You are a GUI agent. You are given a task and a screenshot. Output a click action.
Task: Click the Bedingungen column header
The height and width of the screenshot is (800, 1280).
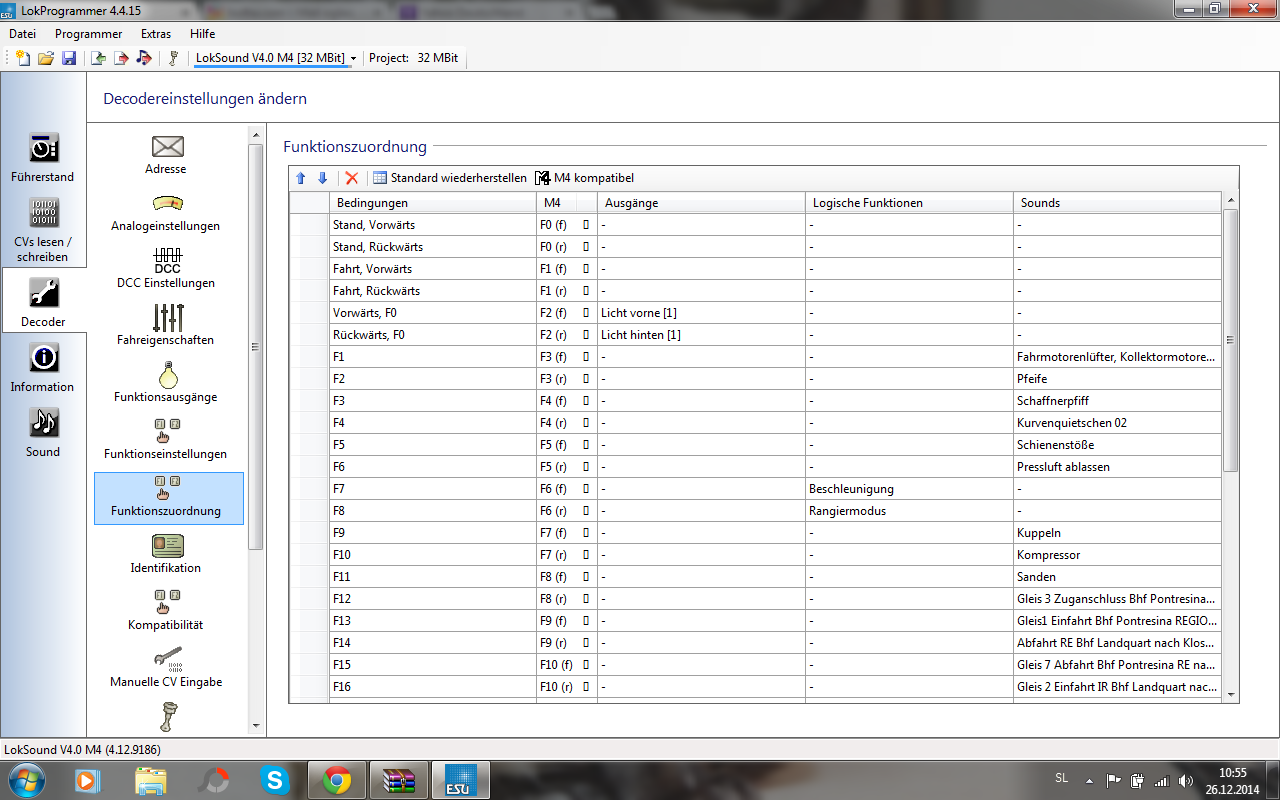point(433,203)
